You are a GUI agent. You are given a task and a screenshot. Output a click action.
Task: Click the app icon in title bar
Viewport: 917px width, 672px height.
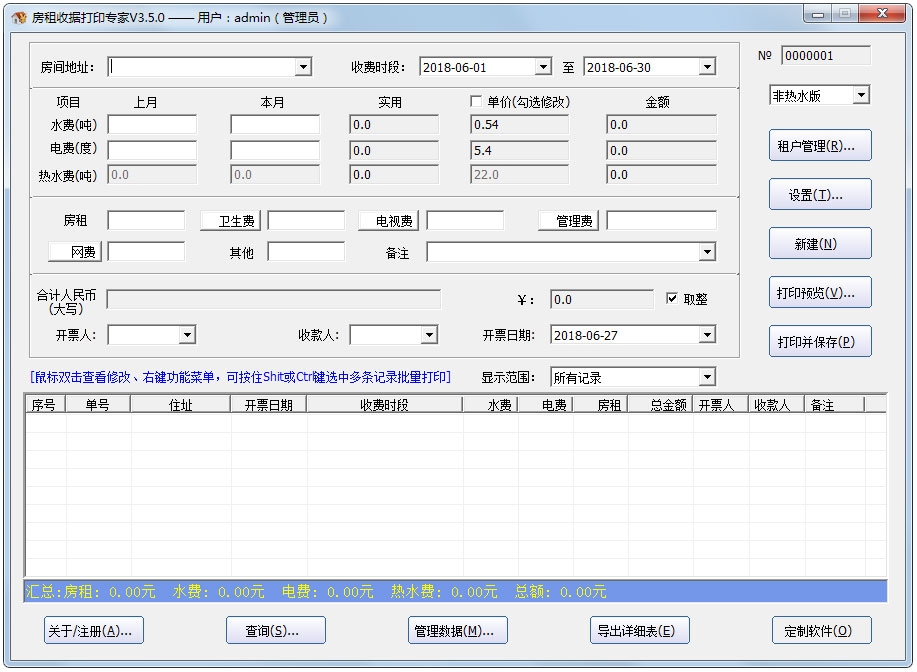pyautogui.click(x=19, y=18)
